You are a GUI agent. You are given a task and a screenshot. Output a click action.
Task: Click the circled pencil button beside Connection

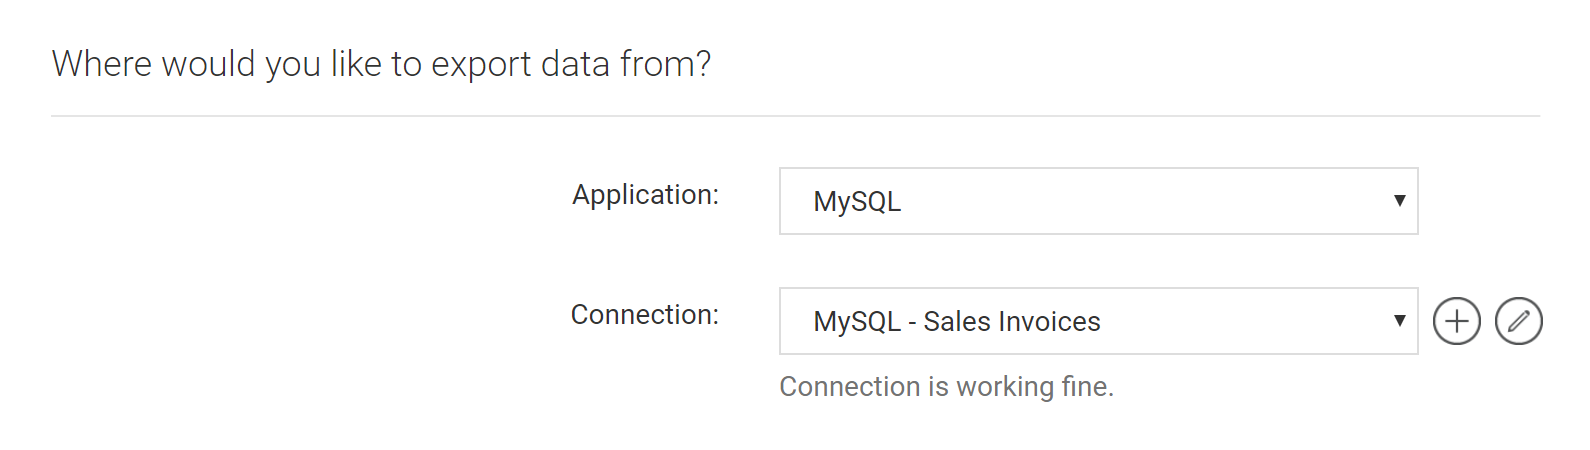[1519, 321]
